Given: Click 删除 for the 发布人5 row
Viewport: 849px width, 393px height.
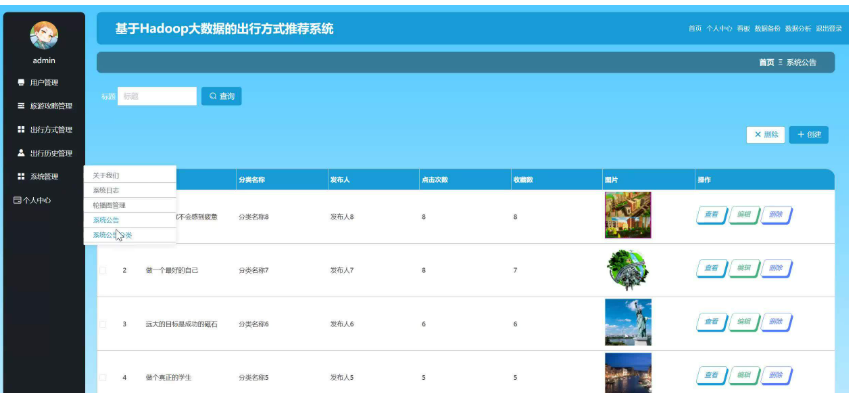Looking at the screenshot, I should coord(776,376).
